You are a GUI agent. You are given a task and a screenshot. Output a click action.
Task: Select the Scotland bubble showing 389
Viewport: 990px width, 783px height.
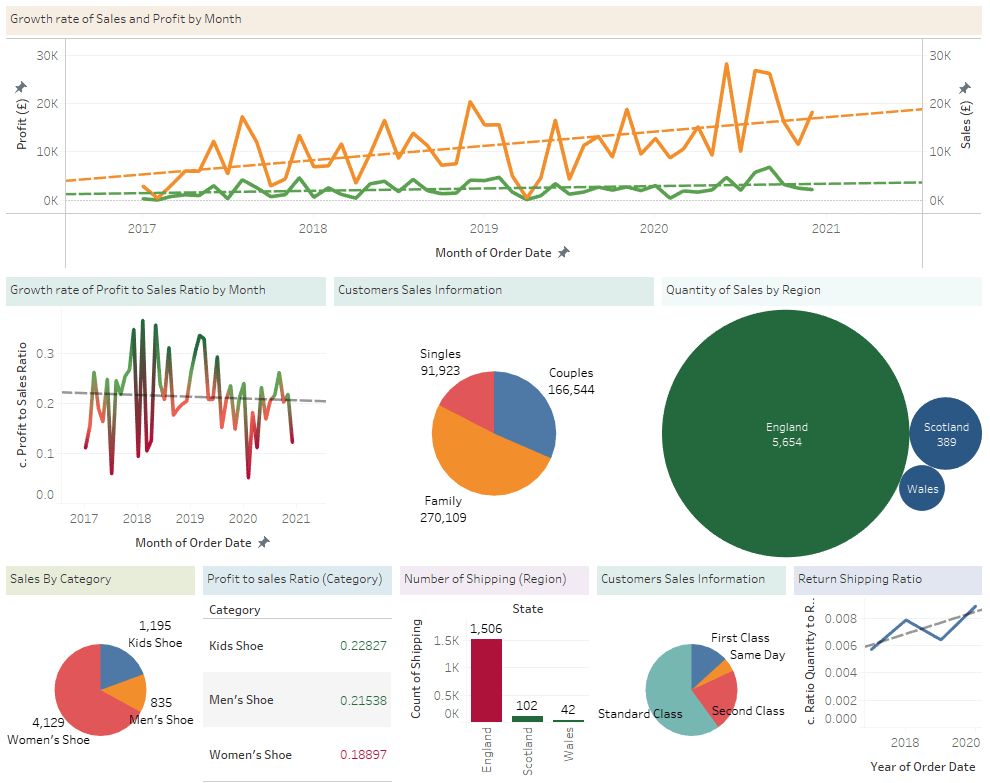tap(945, 434)
